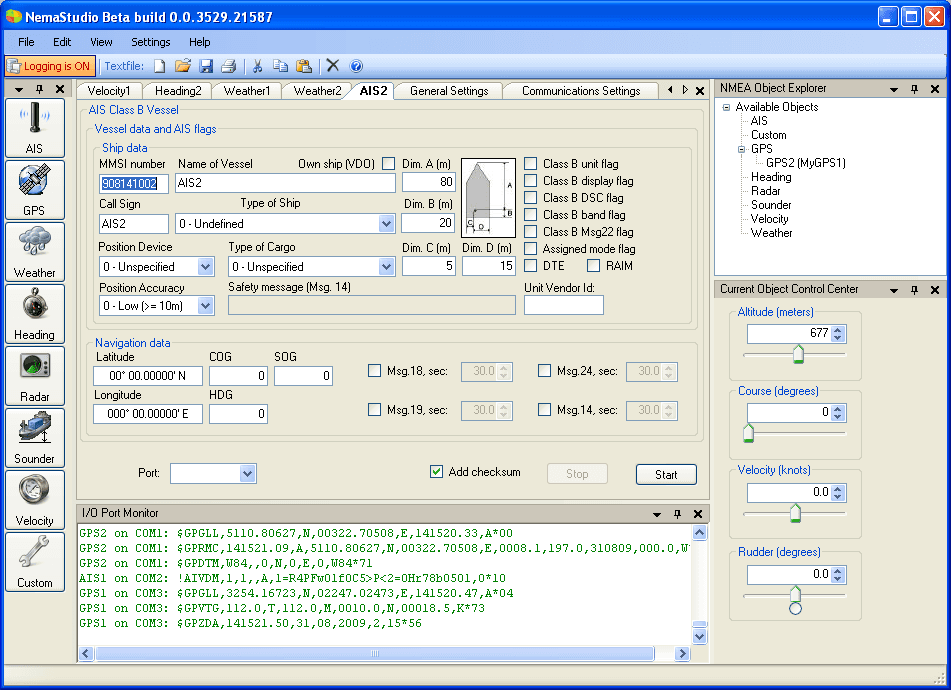
Task: Click the Logging is ON button
Action: (49, 66)
